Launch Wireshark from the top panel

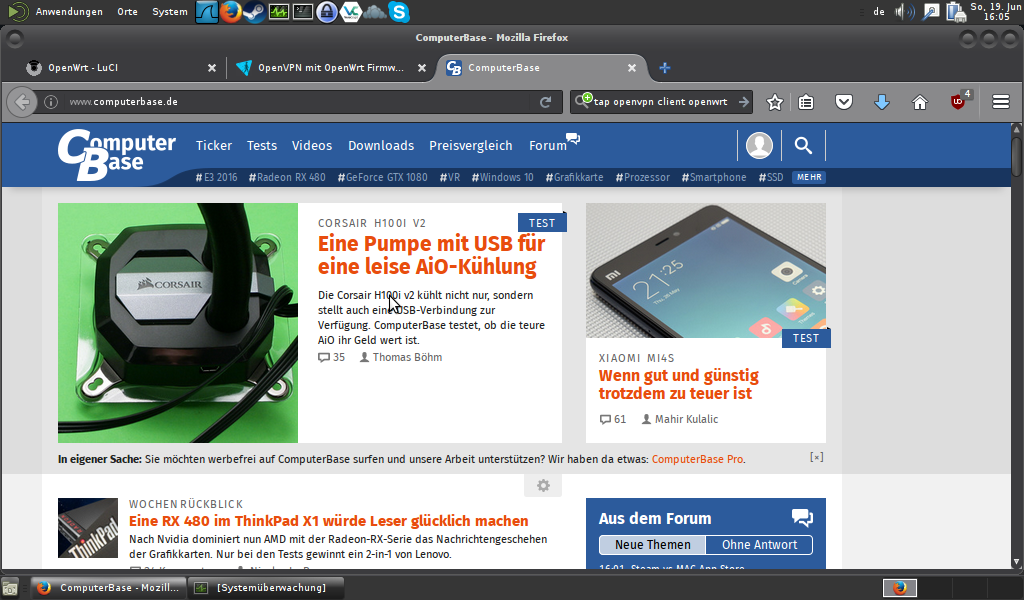(x=206, y=12)
